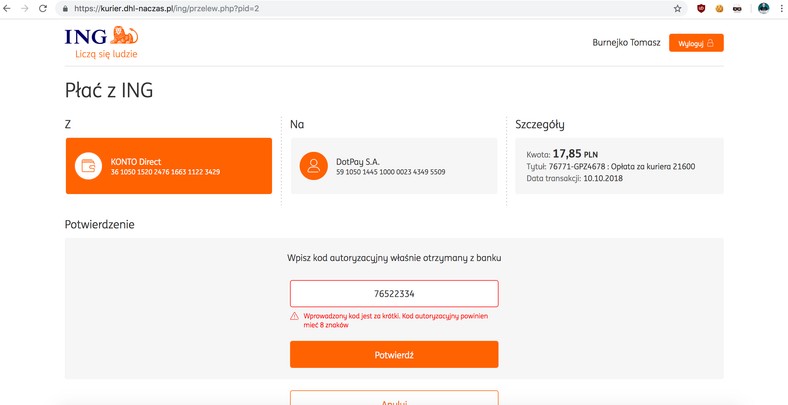
Task: Click the cookie extension icon
Action: (x=719, y=8)
